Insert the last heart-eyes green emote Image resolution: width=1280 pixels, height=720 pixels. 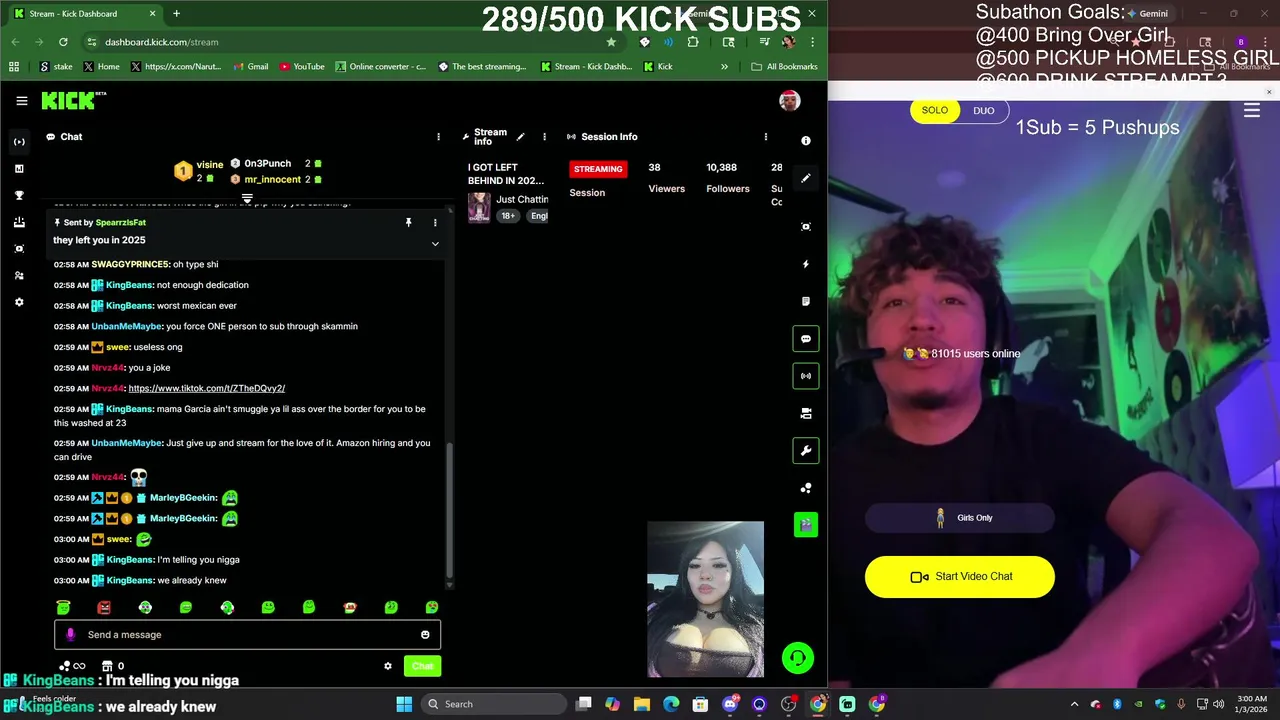(432, 607)
